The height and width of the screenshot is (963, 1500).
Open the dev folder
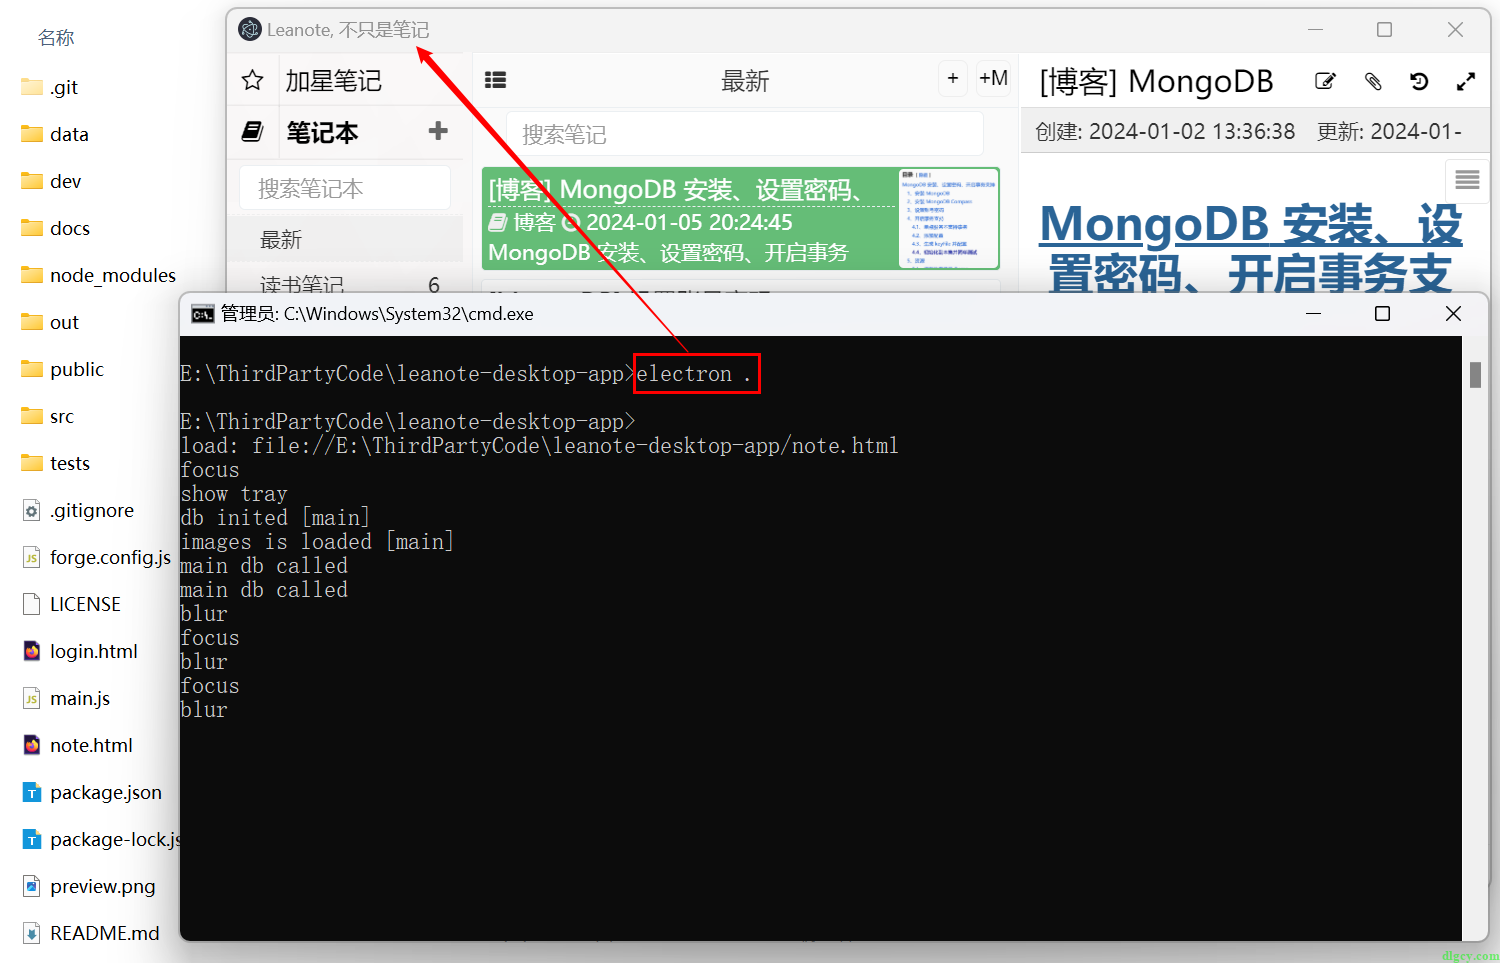pyautogui.click(x=51, y=181)
